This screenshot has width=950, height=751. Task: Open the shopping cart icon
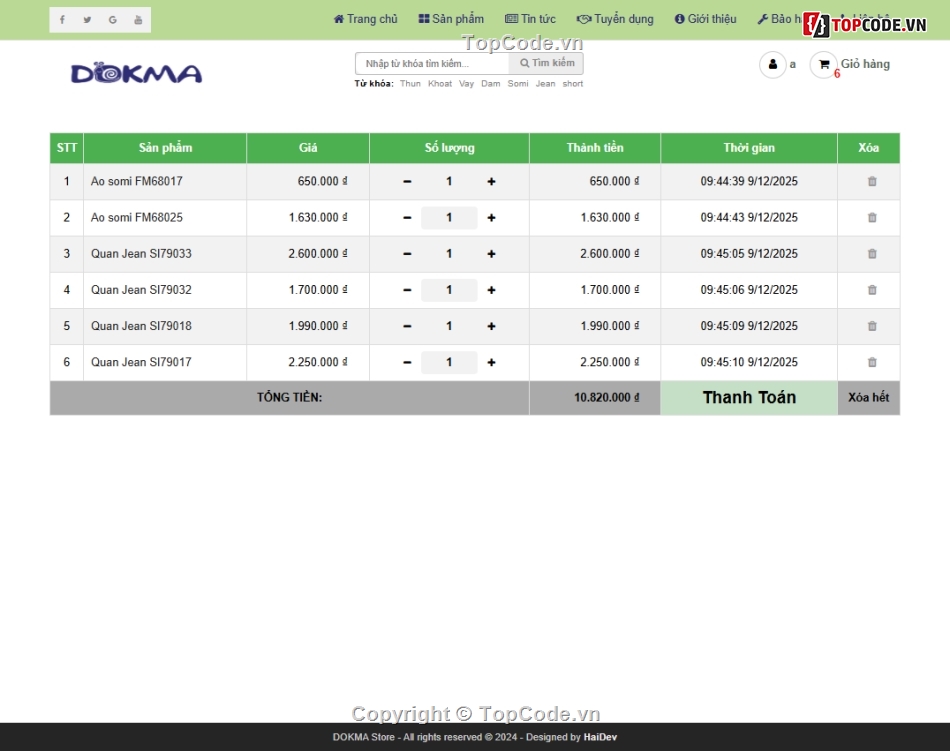coord(823,64)
